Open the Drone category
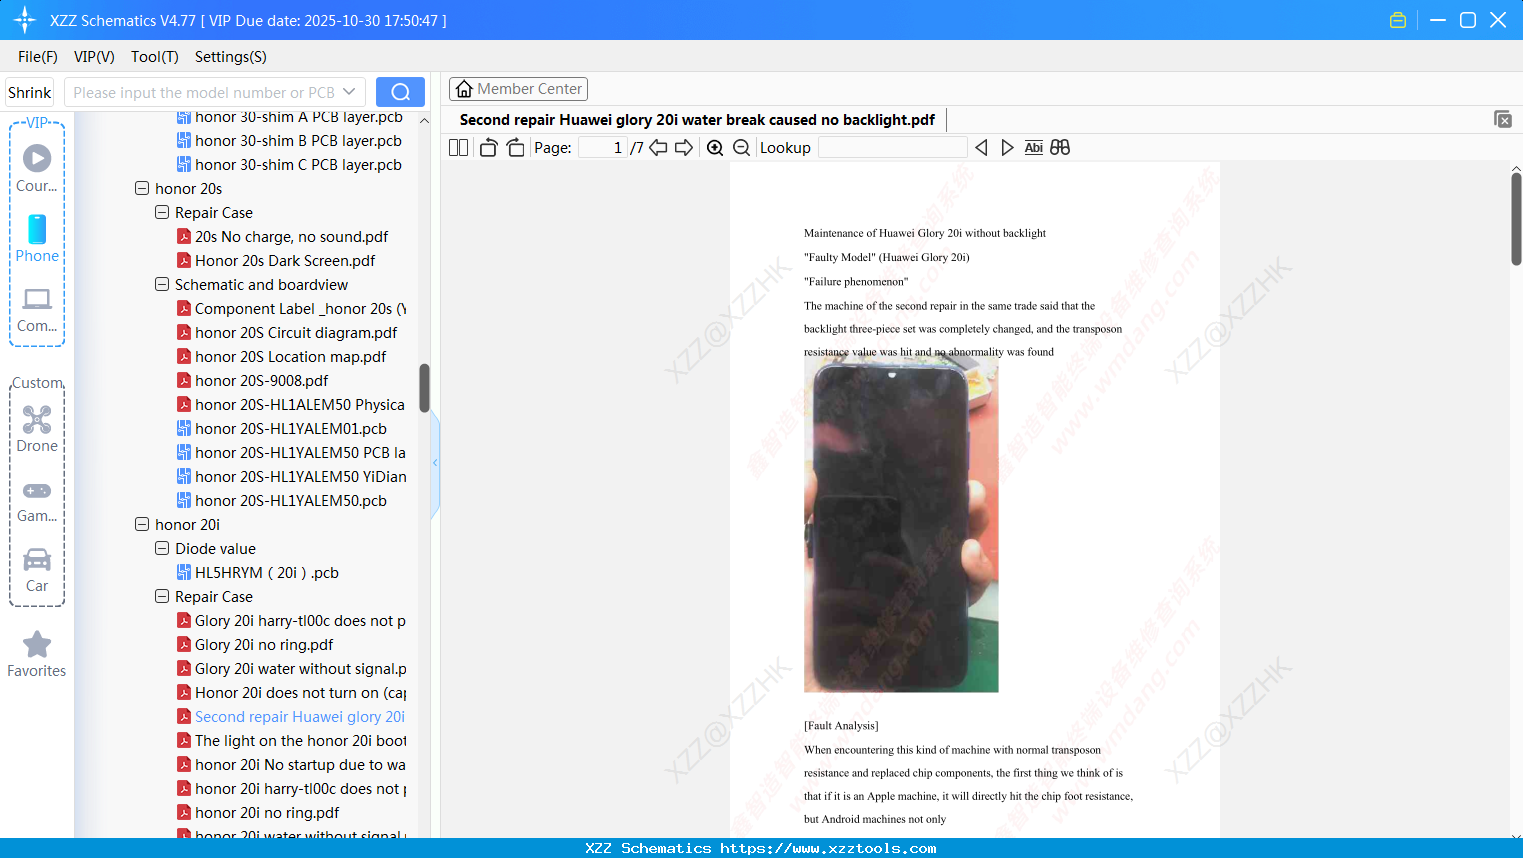Viewport: 1523px width, 858px height. point(37,429)
